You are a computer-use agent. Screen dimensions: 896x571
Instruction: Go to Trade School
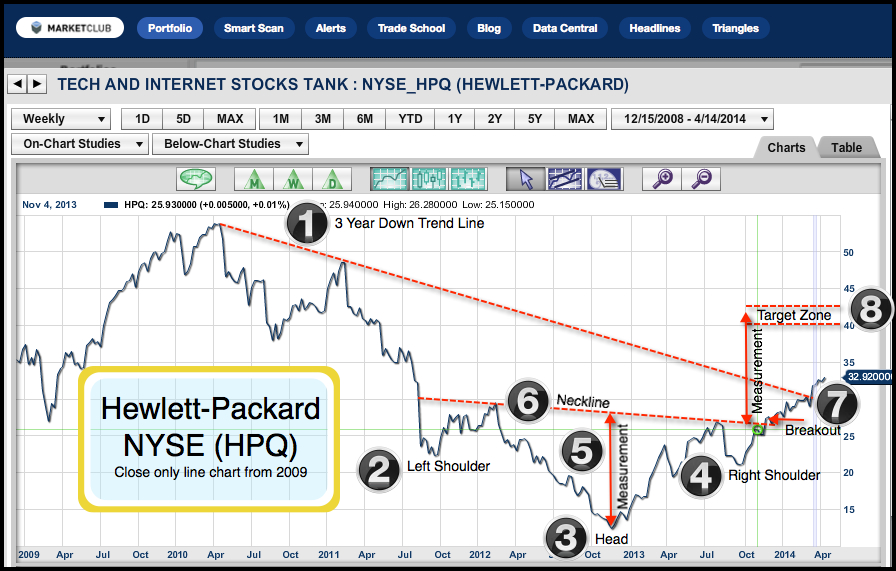(411, 28)
